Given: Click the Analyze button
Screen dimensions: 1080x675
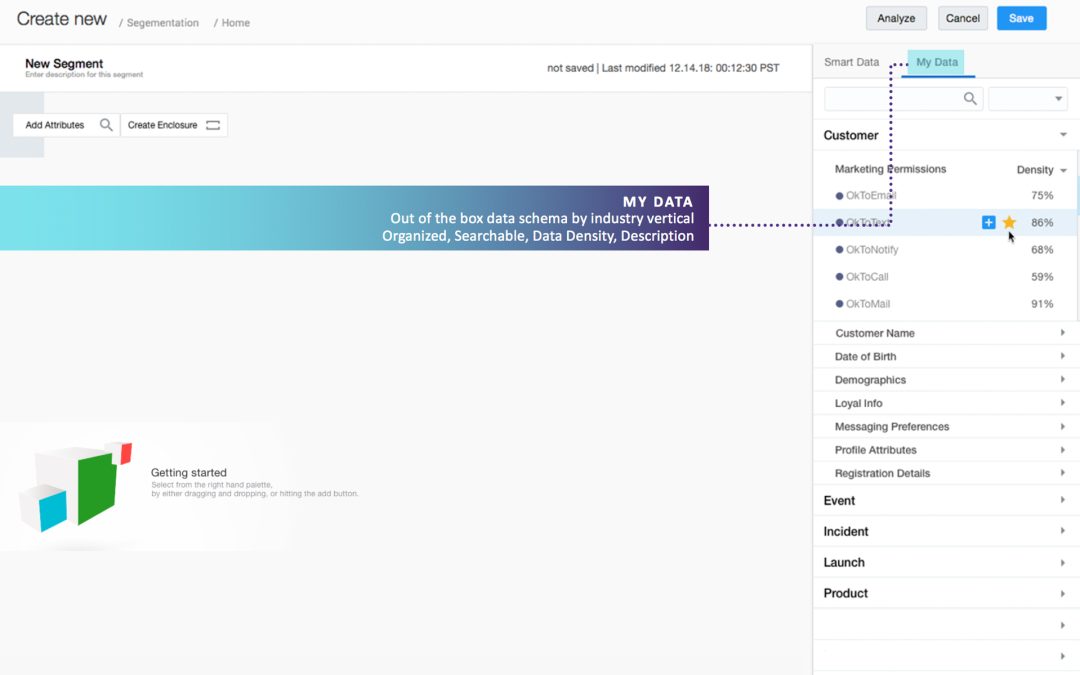Looking at the screenshot, I should [896, 19].
